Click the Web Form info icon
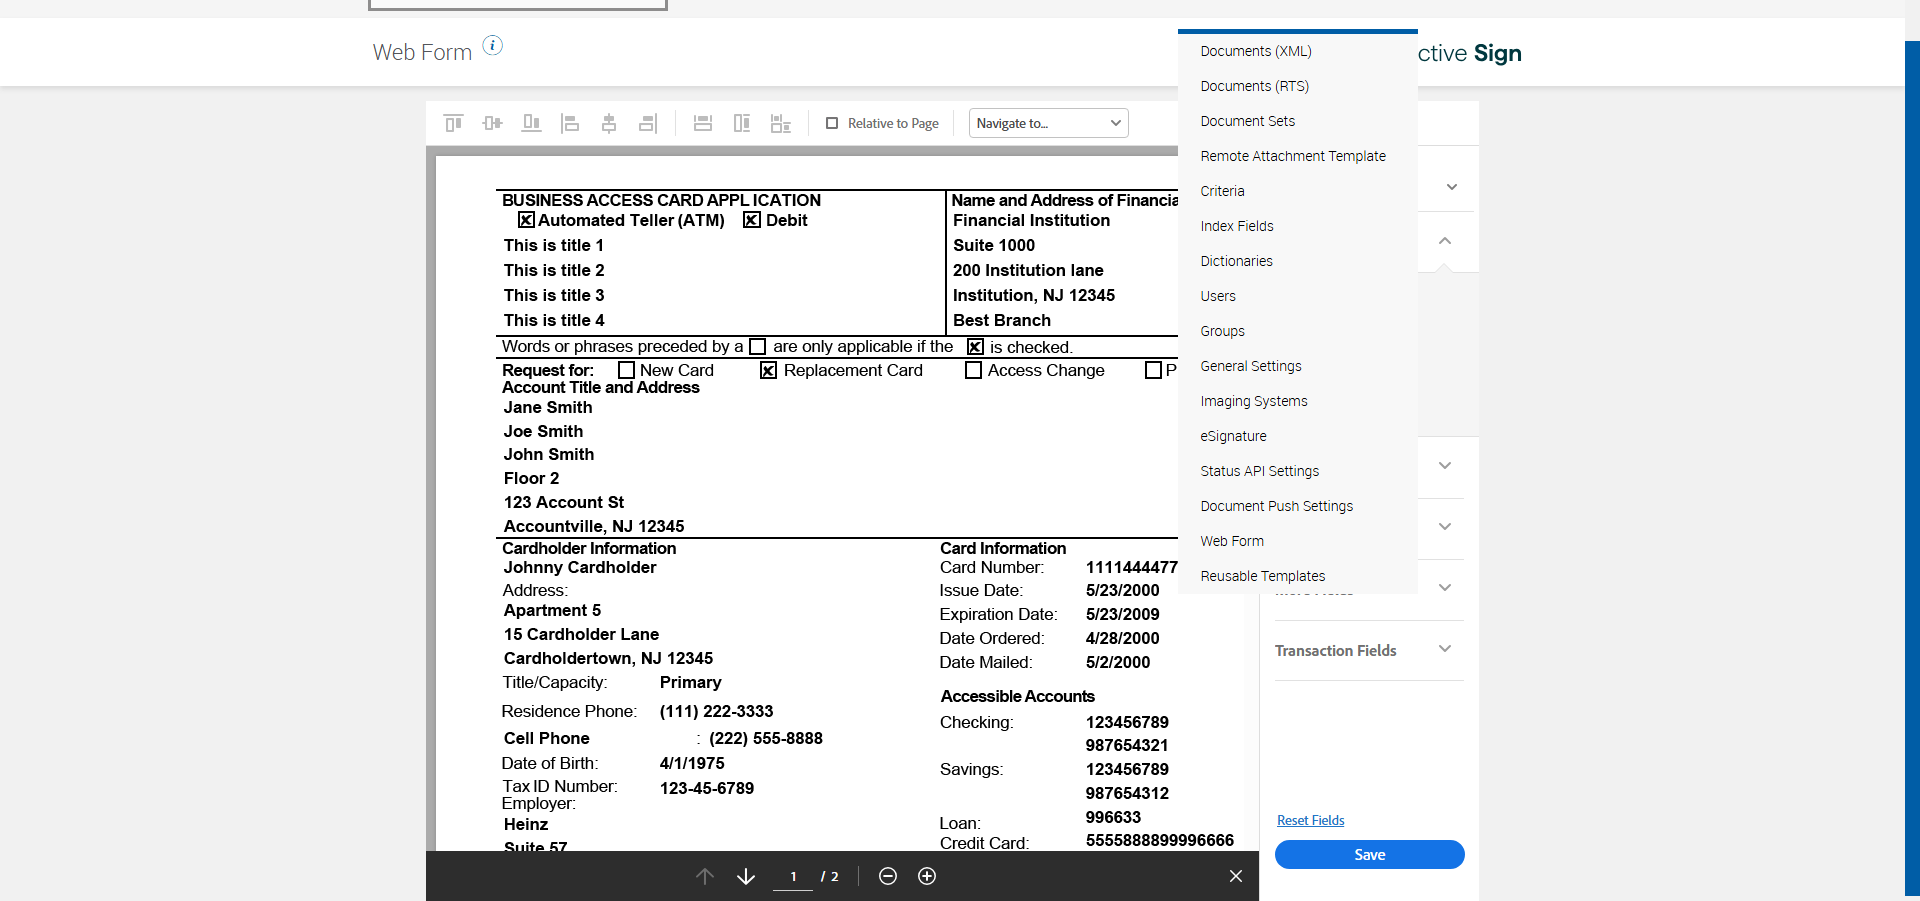 493,45
